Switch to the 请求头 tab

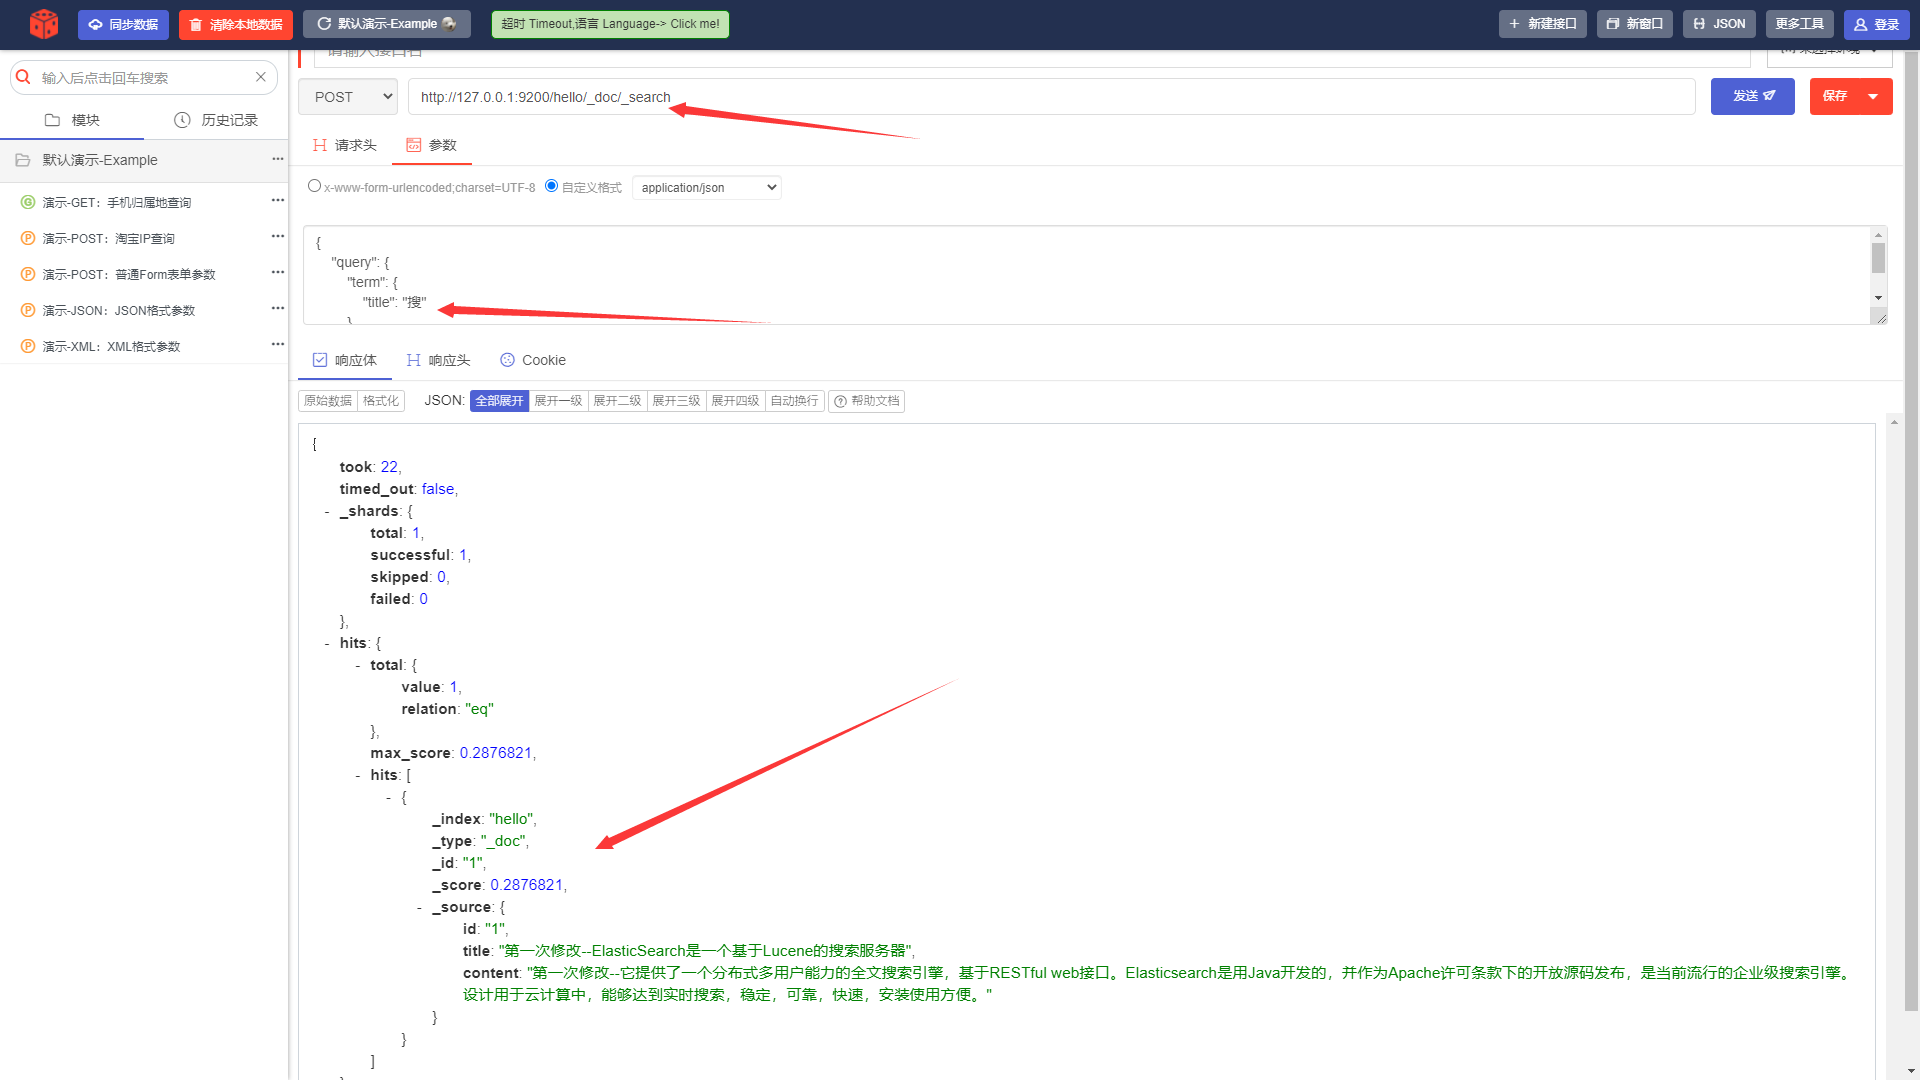[x=345, y=145]
